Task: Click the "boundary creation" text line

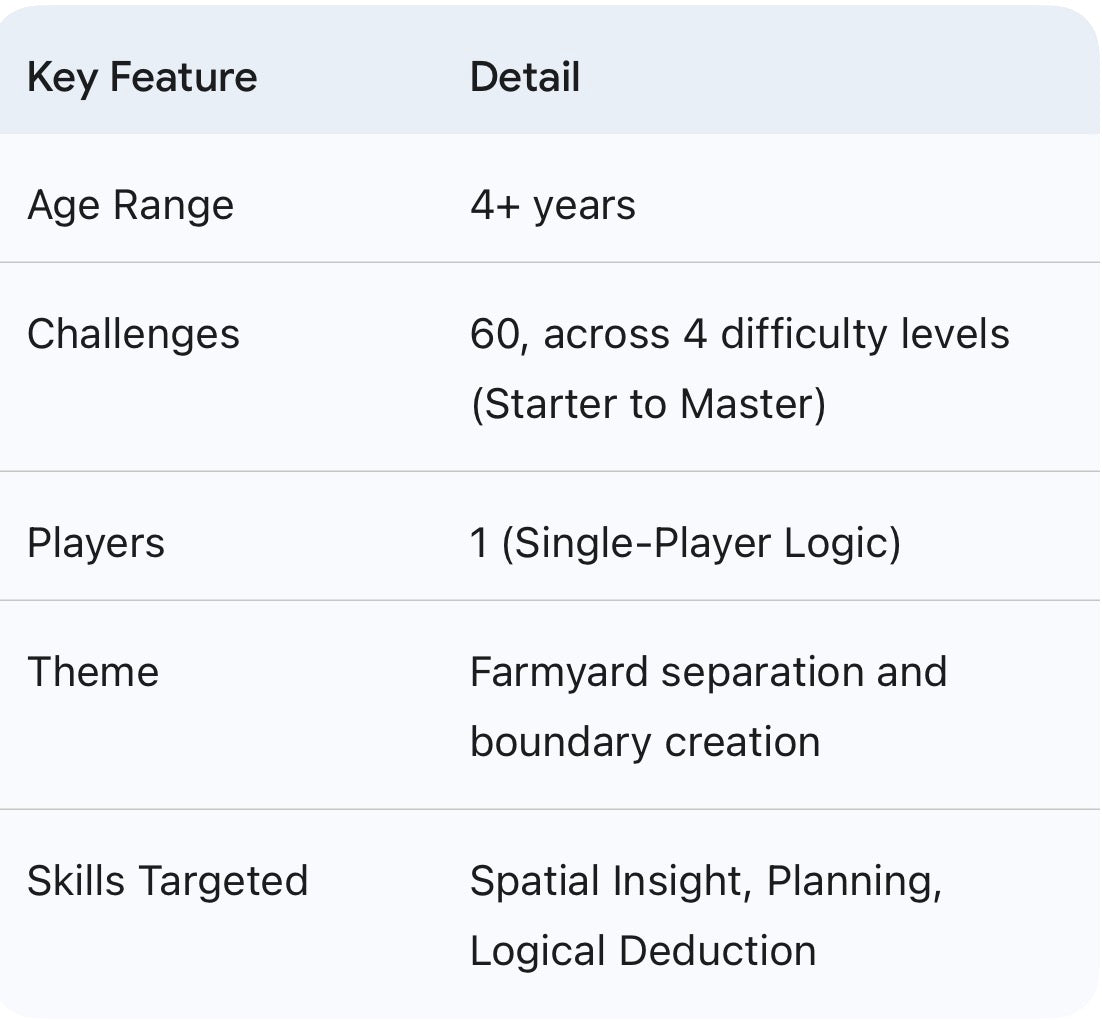Action: coord(645,742)
